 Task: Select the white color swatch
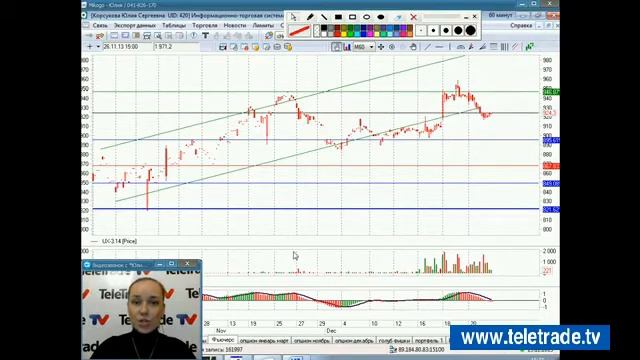(324, 34)
